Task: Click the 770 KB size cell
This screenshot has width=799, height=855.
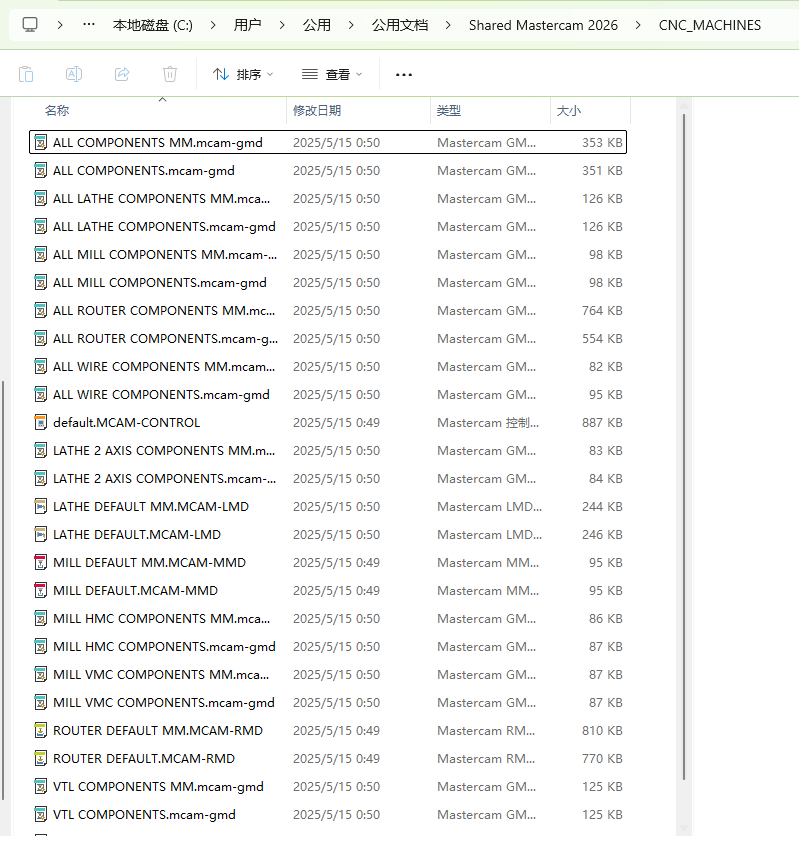Action: click(602, 758)
